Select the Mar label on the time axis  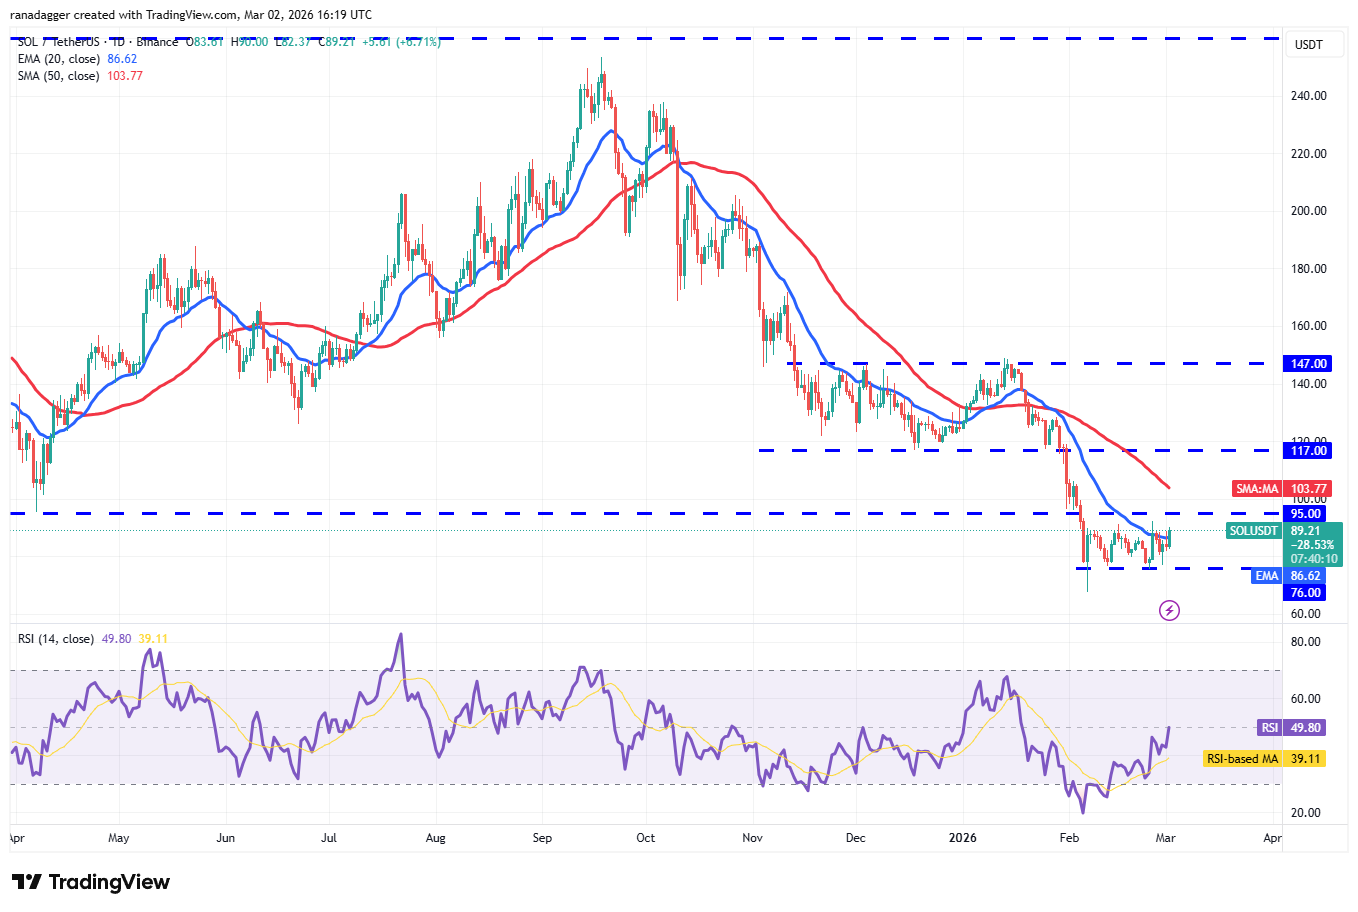tap(1164, 838)
